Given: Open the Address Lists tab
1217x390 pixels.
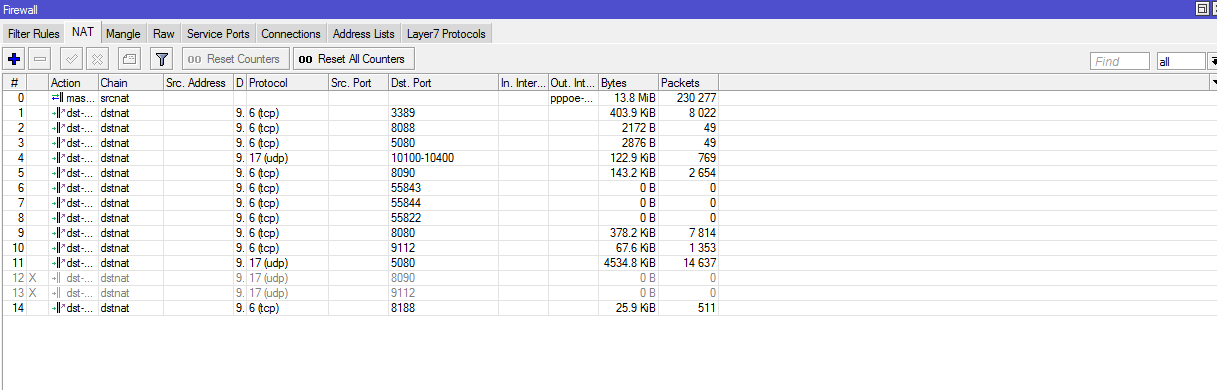Looking at the screenshot, I should 363,34.
